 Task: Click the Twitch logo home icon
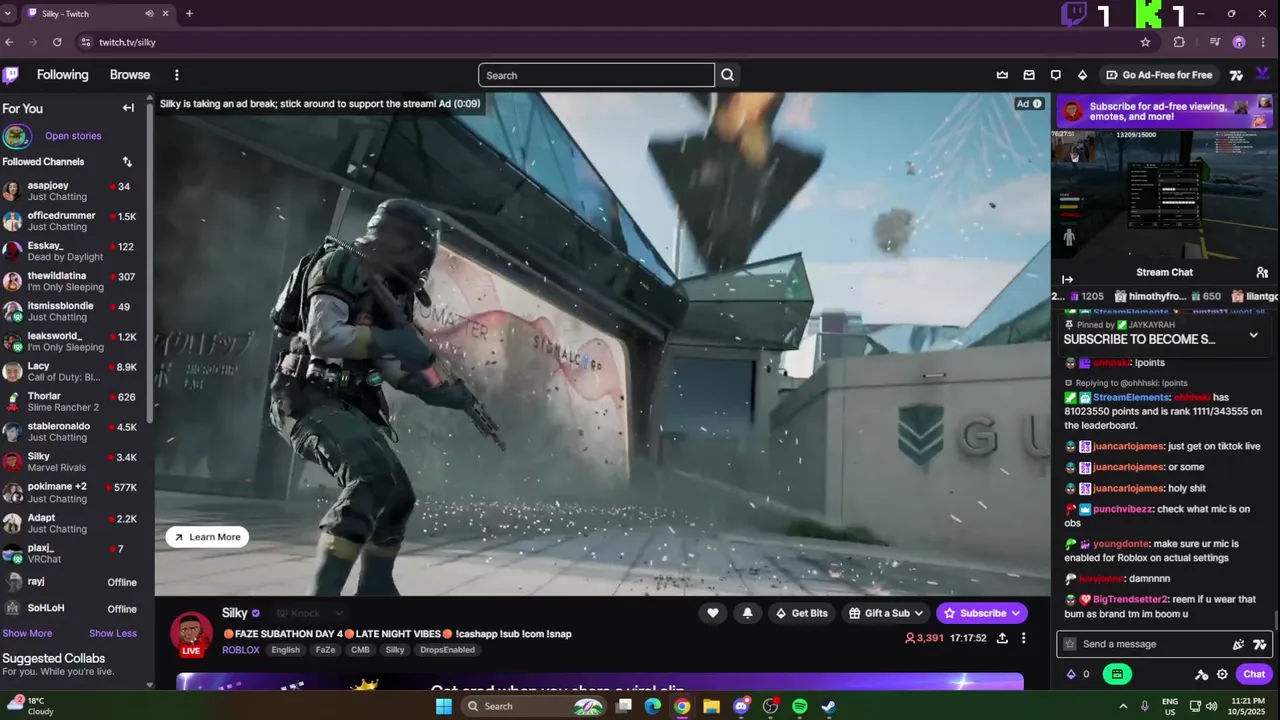[x=10, y=75]
